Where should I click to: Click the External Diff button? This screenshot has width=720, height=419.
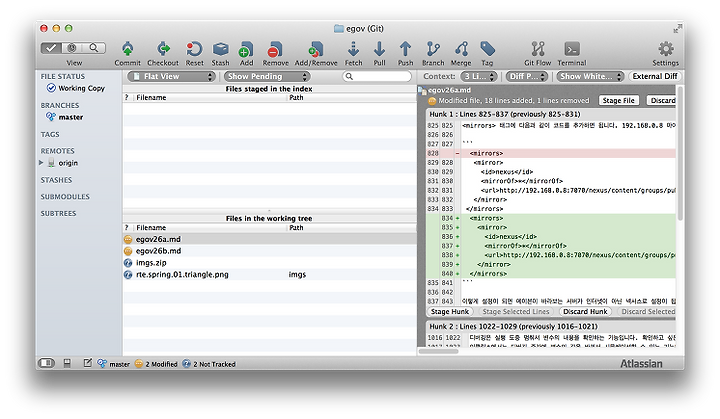654,76
